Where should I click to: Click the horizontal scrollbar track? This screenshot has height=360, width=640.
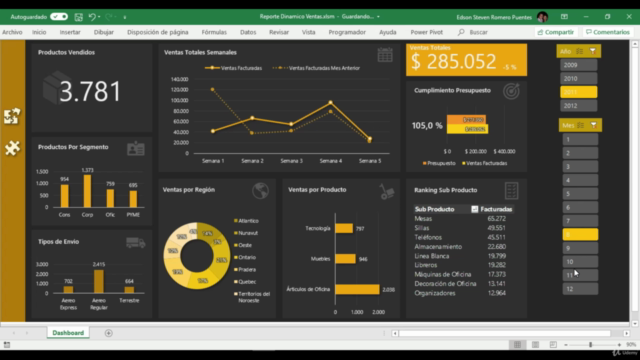(x=510, y=333)
